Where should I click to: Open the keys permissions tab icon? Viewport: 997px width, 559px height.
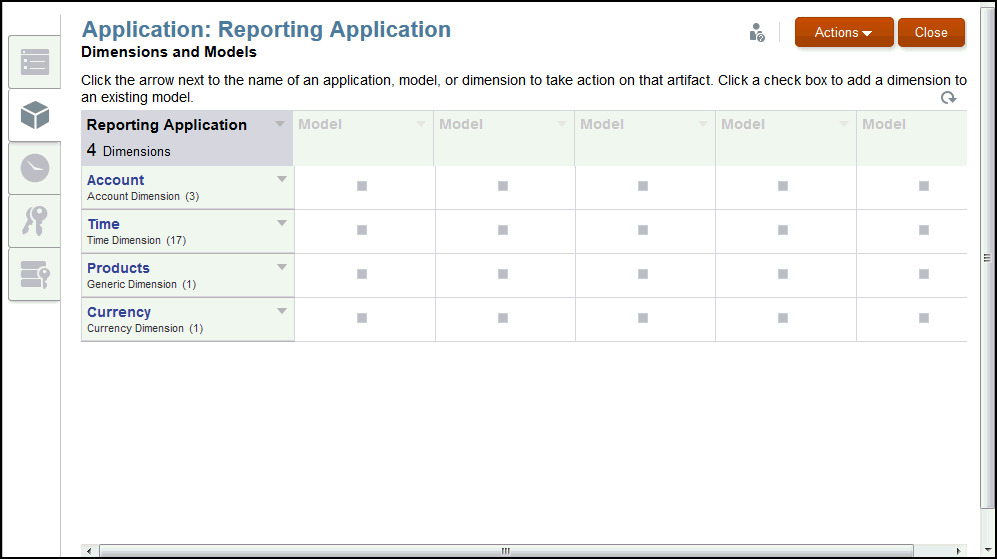35,221
